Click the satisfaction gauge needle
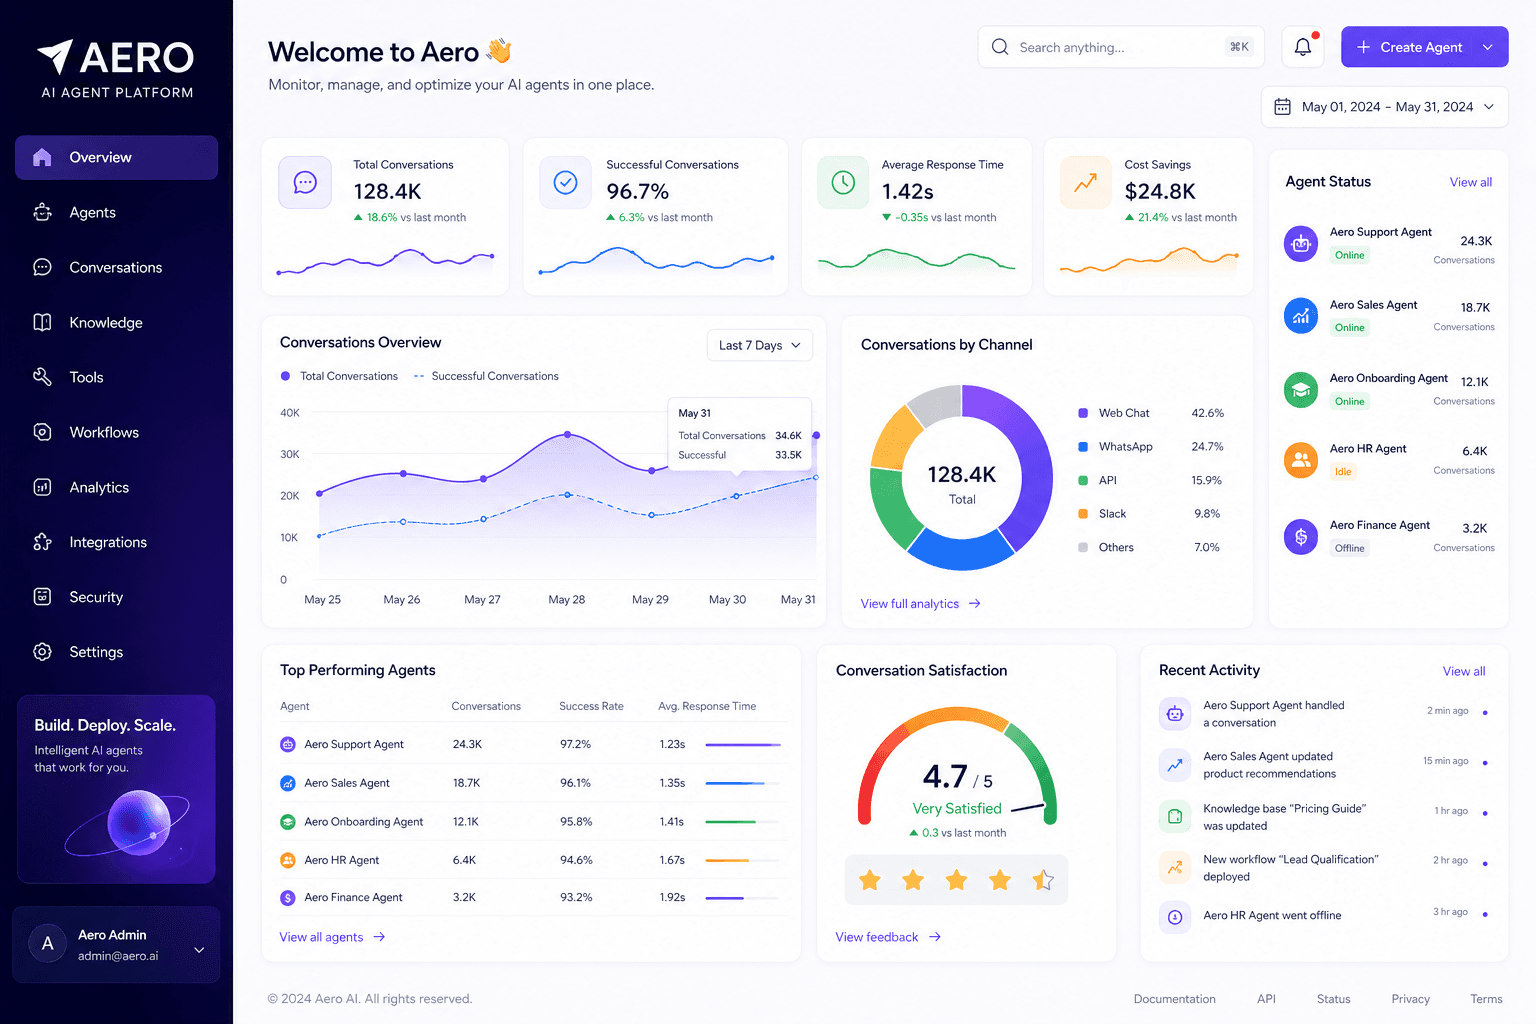 pos(1029,808)
